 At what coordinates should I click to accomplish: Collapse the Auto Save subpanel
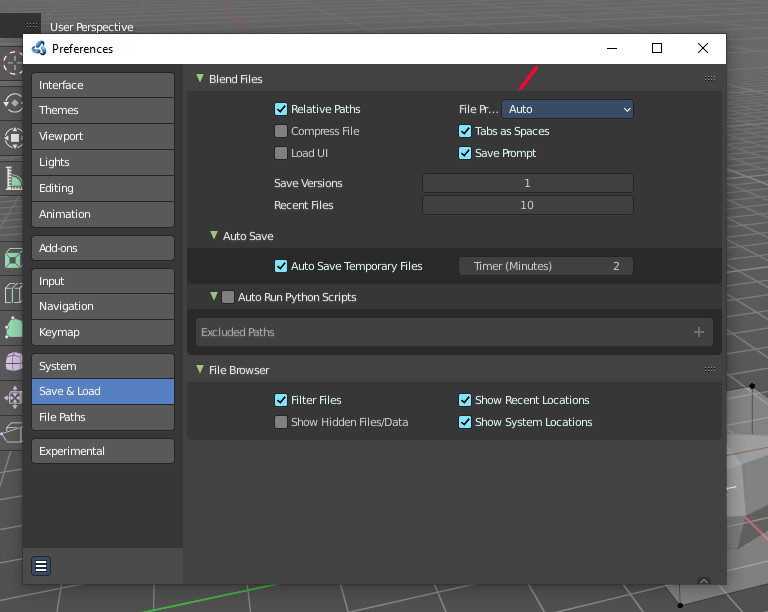coord(214,235)
